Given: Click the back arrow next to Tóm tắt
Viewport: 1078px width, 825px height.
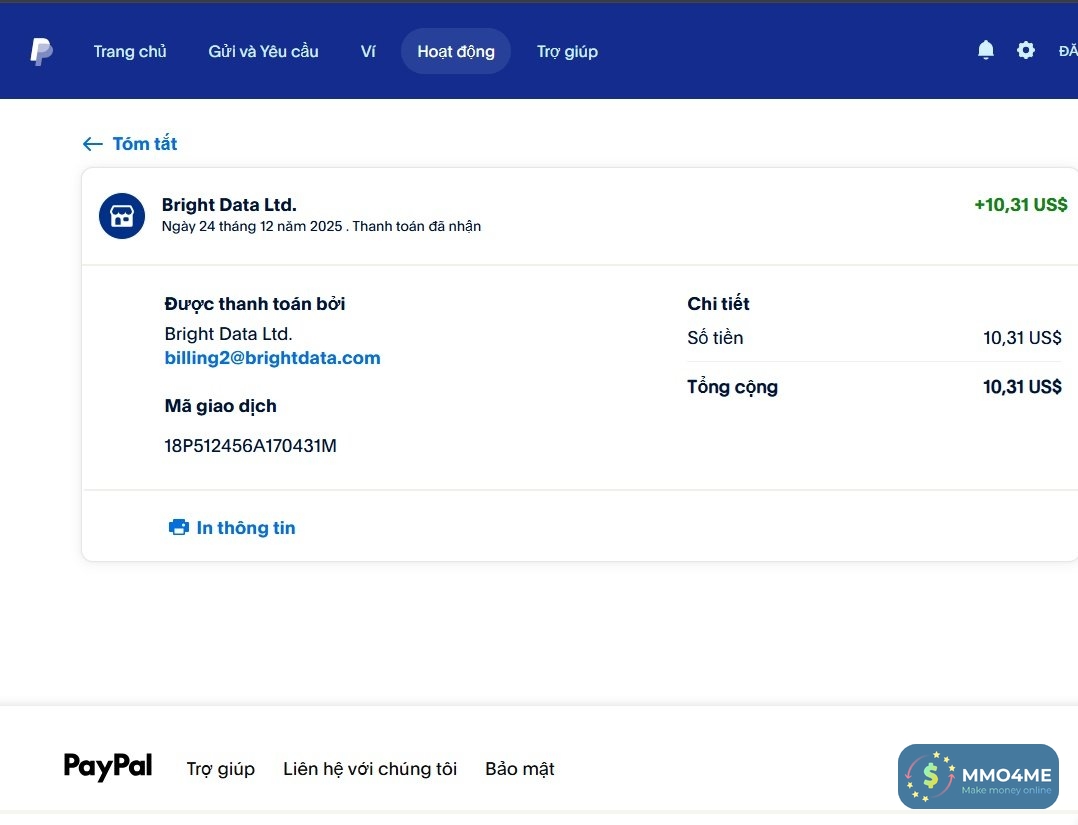Looking at the screenshot, I should click(x=92, y=144).
